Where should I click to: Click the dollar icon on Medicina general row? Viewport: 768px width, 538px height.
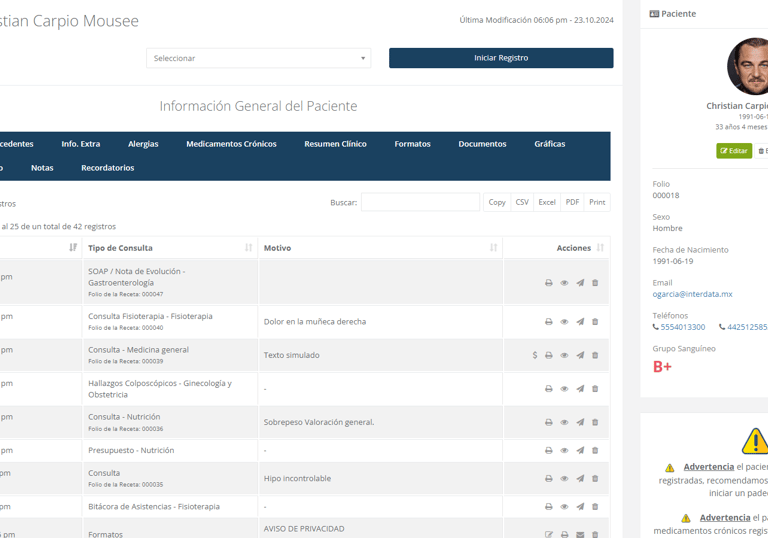pyautogui.click(x=535, y=355)
